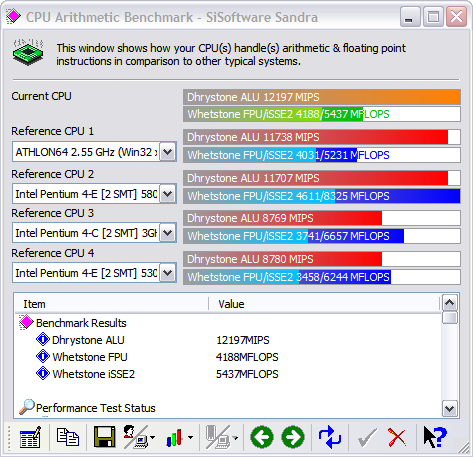Select the Performance Test Status row
473x457 pixels.
96,408
